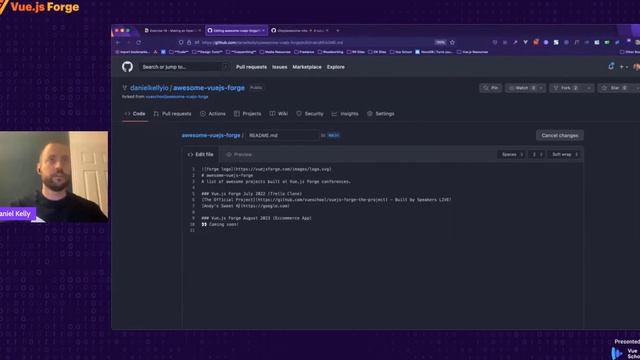The image size is (640, 360).
Task: Click editor line '### Vue.js Forge August 2022 (Ecommerce App)'
Action: click(256, 218)
